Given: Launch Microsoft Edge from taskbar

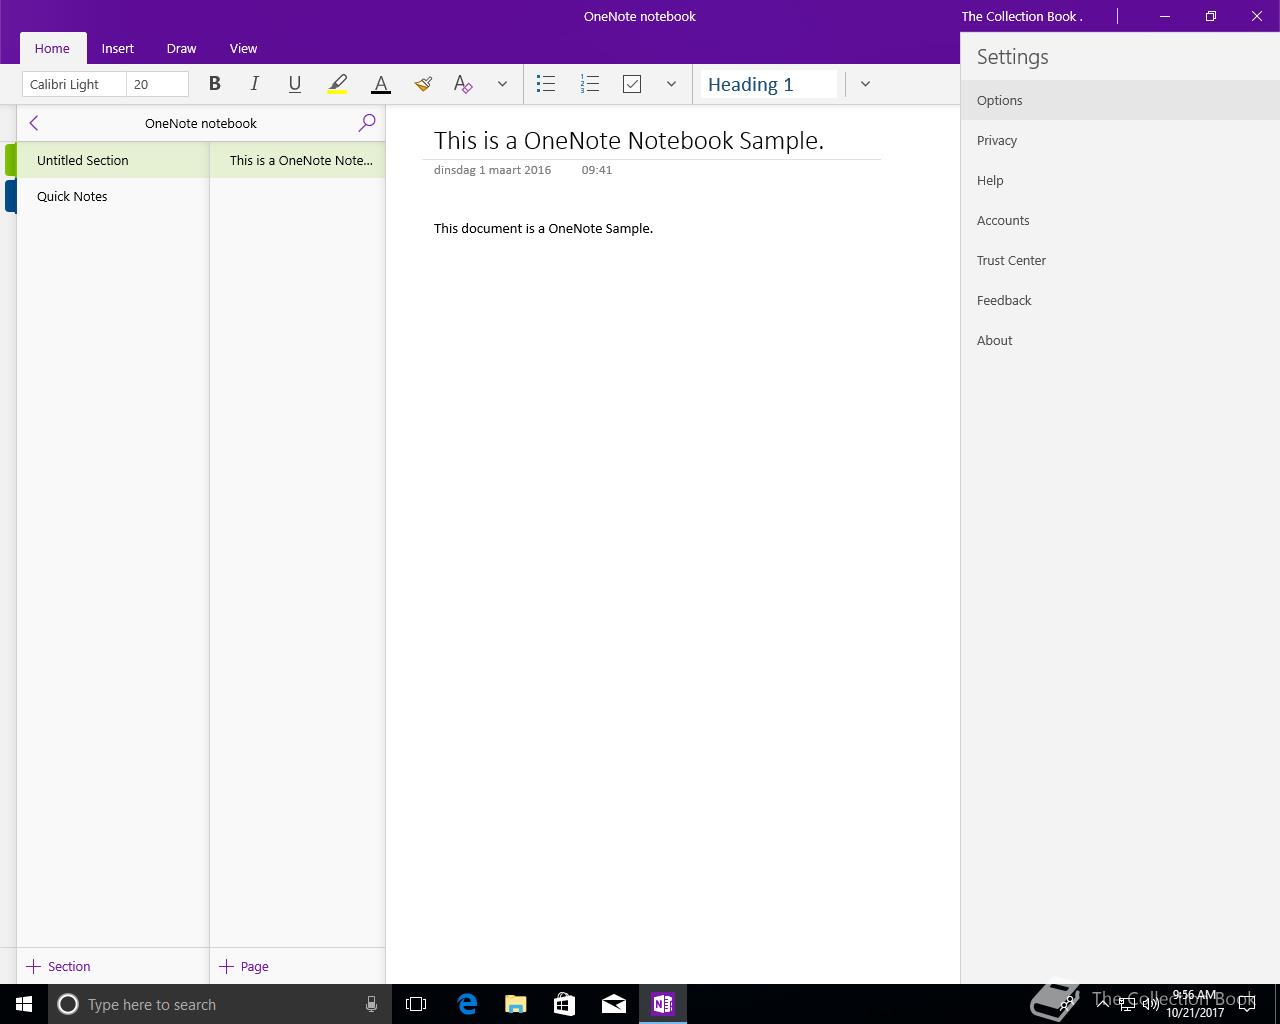Looking at the screenshot, I should (467, 1004).
